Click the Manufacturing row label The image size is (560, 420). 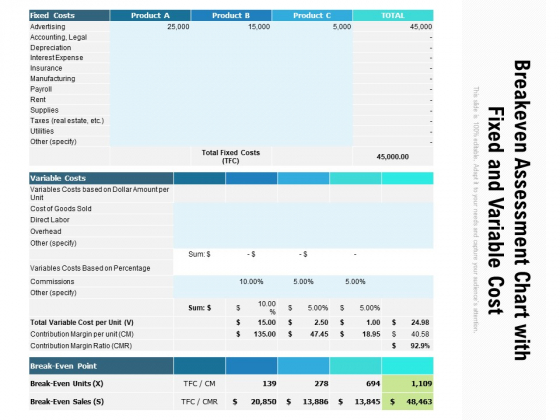(x=52, y=79)
